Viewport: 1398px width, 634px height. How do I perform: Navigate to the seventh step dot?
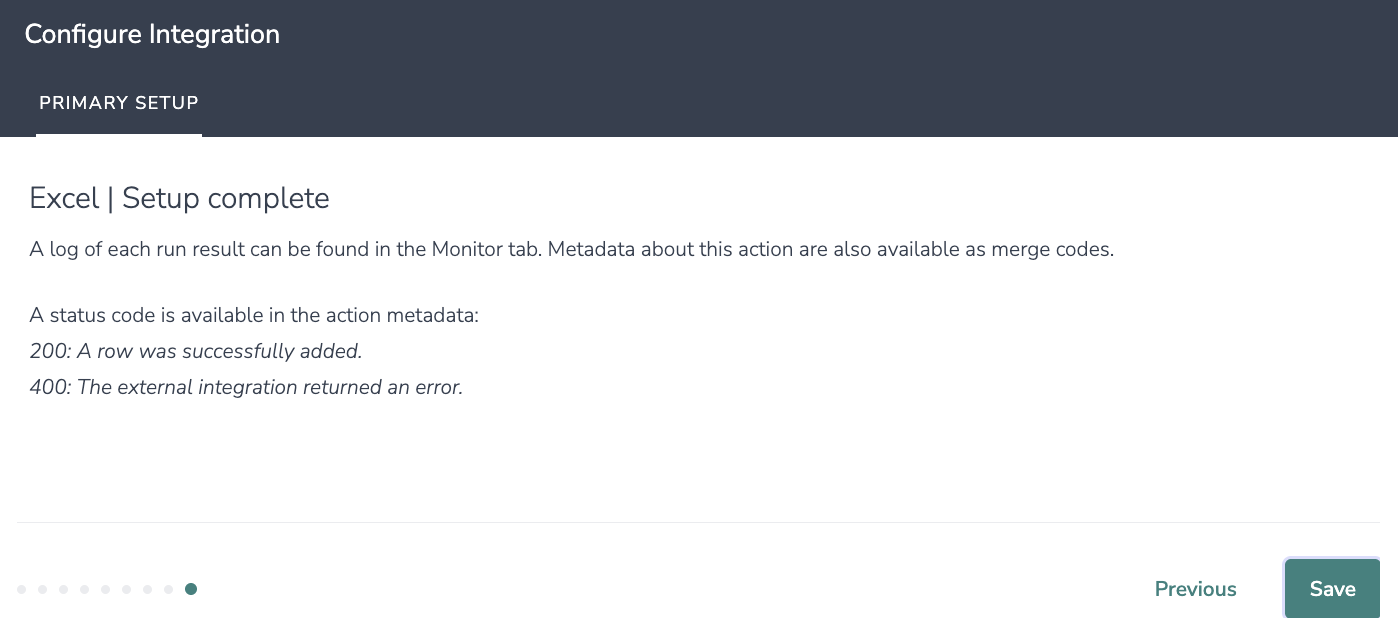point(148,589)
